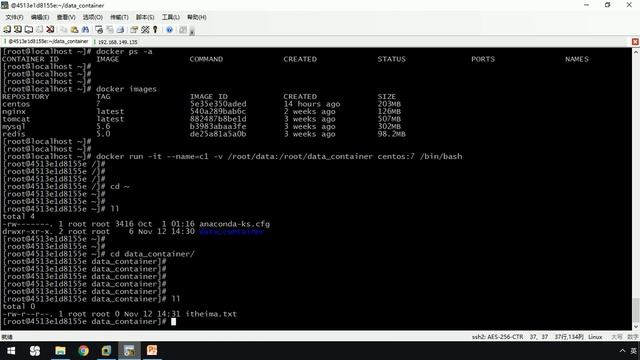Viewport: 640px width, 360px height.
Task: Switch to the 192.168.149.135 session tab
Action: coord(117,42)
